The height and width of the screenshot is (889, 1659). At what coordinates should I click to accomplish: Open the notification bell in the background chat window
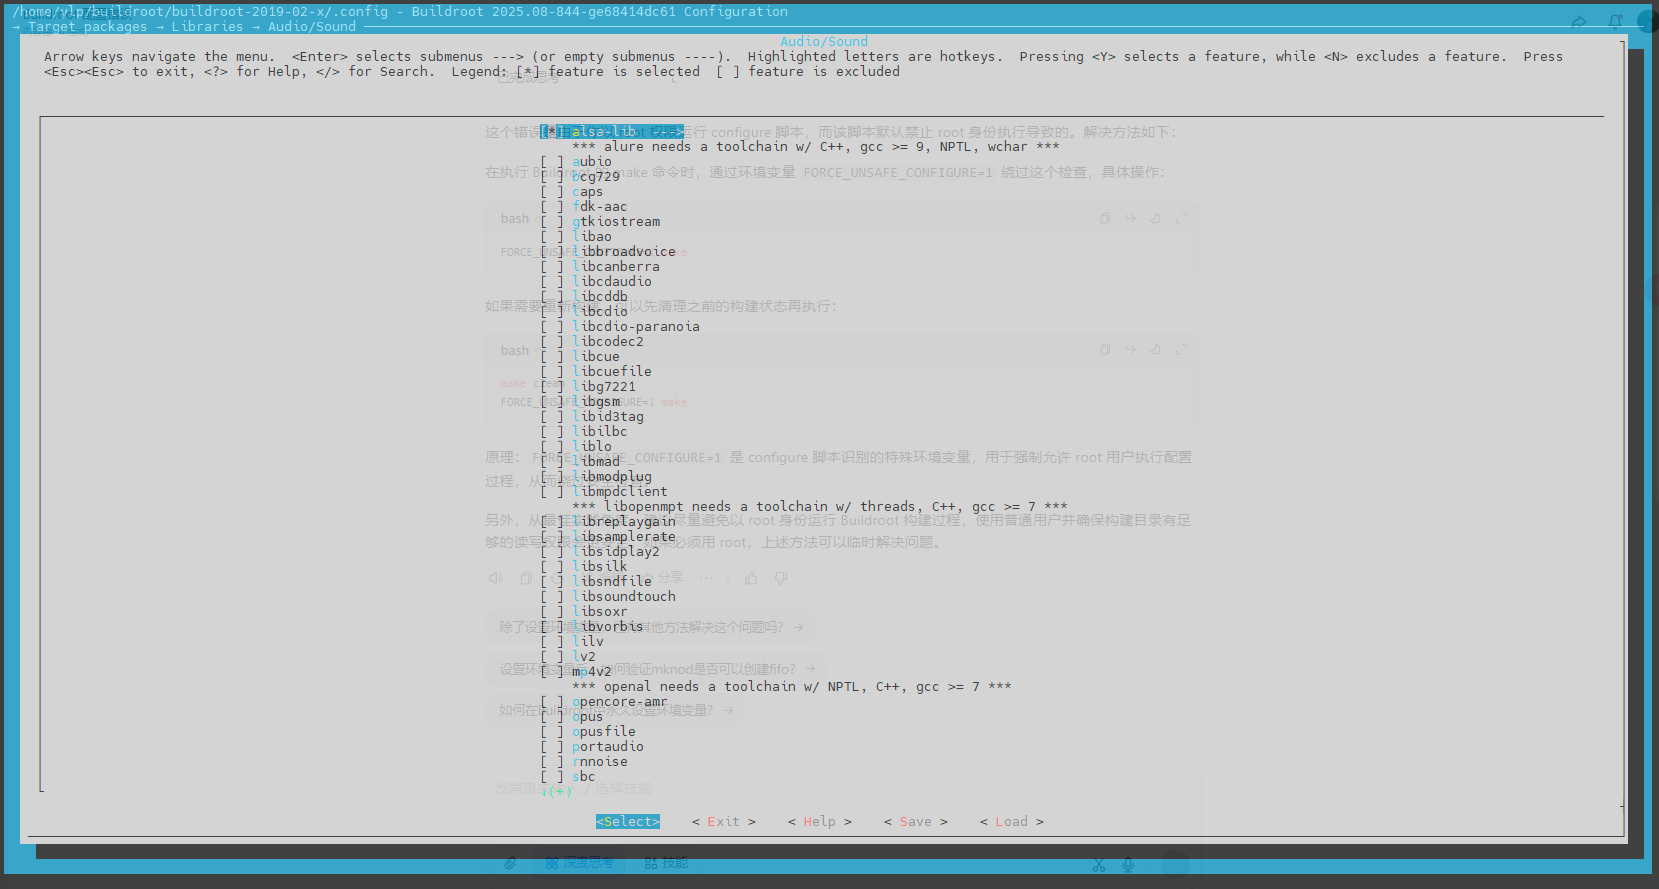click(x=1615, y=21)
